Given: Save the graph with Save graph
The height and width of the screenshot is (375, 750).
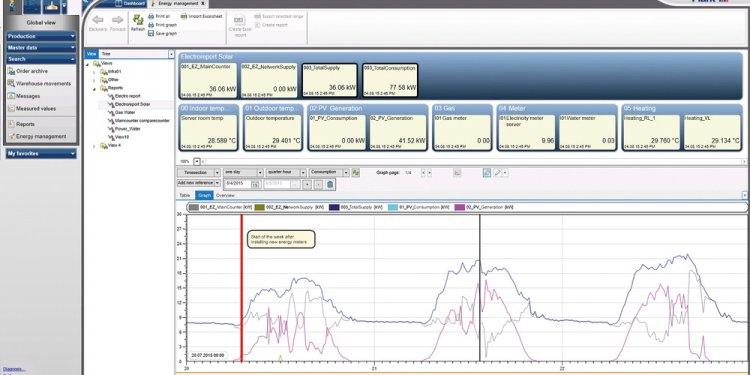Looking at the screenshot, I should point(163,33).
